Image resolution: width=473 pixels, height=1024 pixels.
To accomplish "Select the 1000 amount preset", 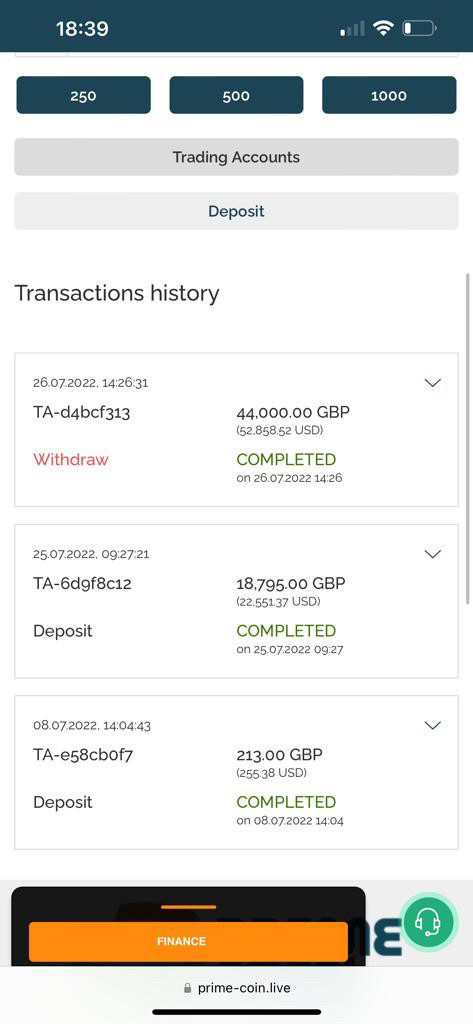I will tap(389, 95).
